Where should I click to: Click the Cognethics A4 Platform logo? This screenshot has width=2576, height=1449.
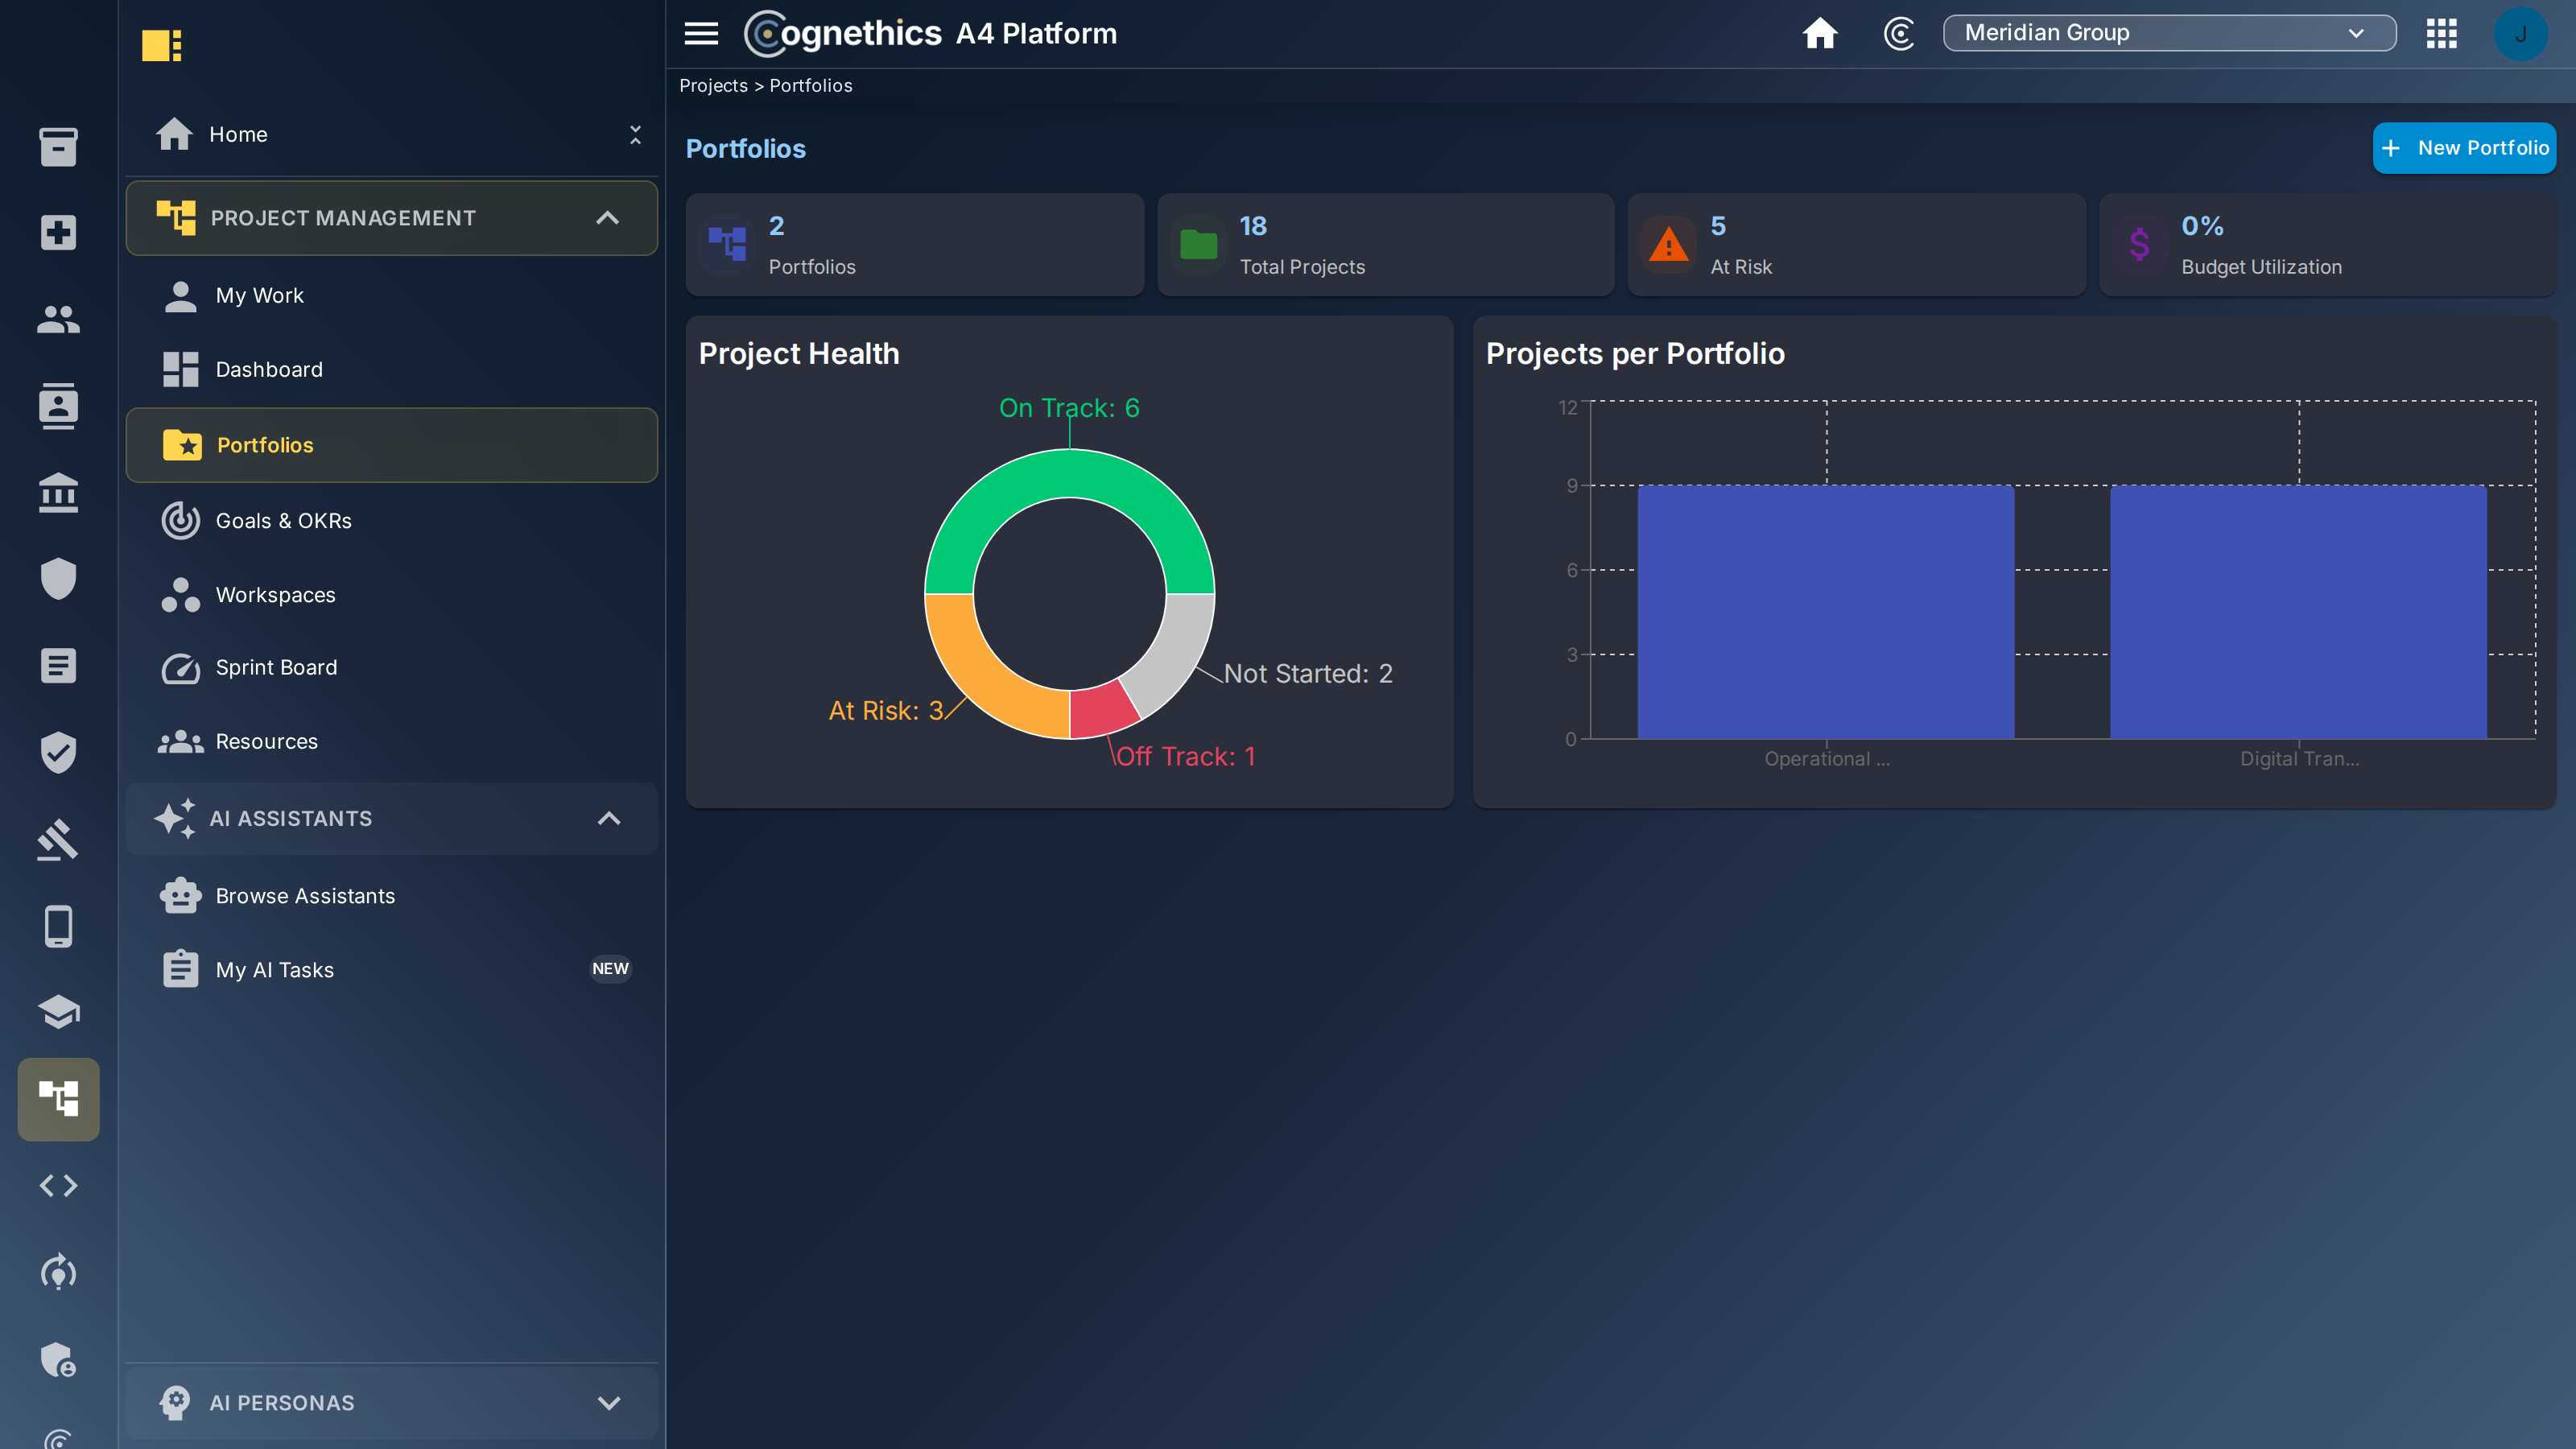pyautogui.click(x=931, y=33)
